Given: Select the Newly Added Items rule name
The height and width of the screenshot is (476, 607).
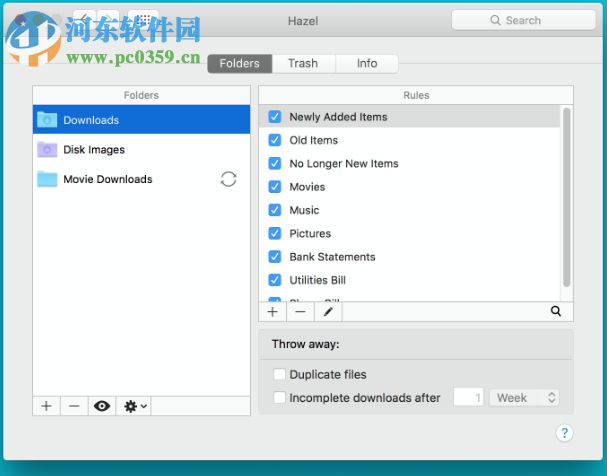Looking at the screenshot, I should [338, 117].
